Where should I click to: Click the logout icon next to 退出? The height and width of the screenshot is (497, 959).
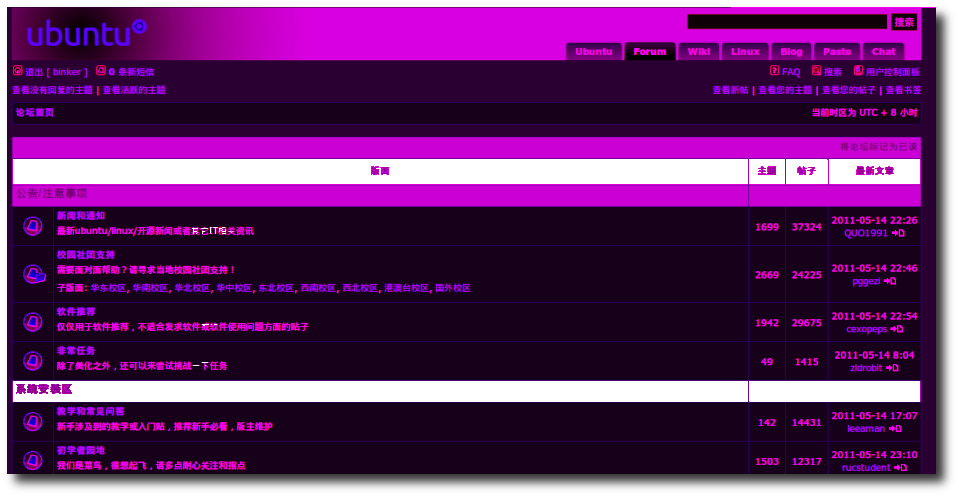pos(18,71)
